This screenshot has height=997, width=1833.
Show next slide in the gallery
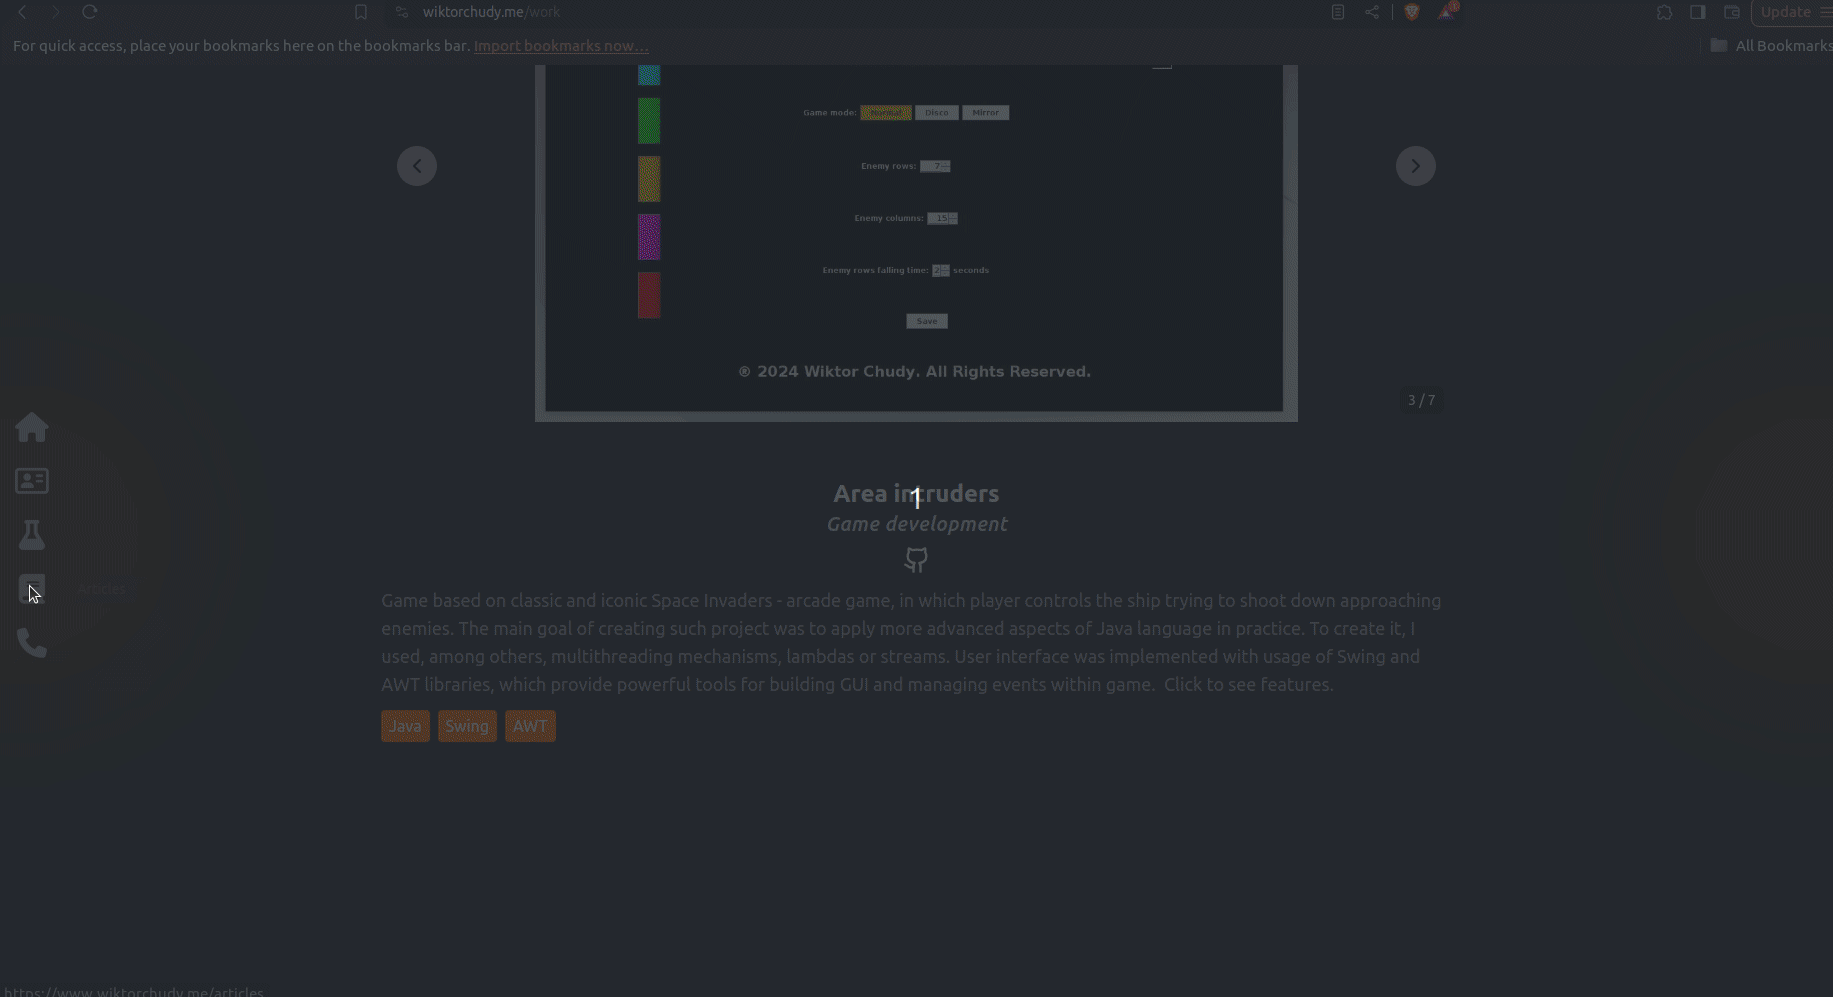[x=1416, y=166]
